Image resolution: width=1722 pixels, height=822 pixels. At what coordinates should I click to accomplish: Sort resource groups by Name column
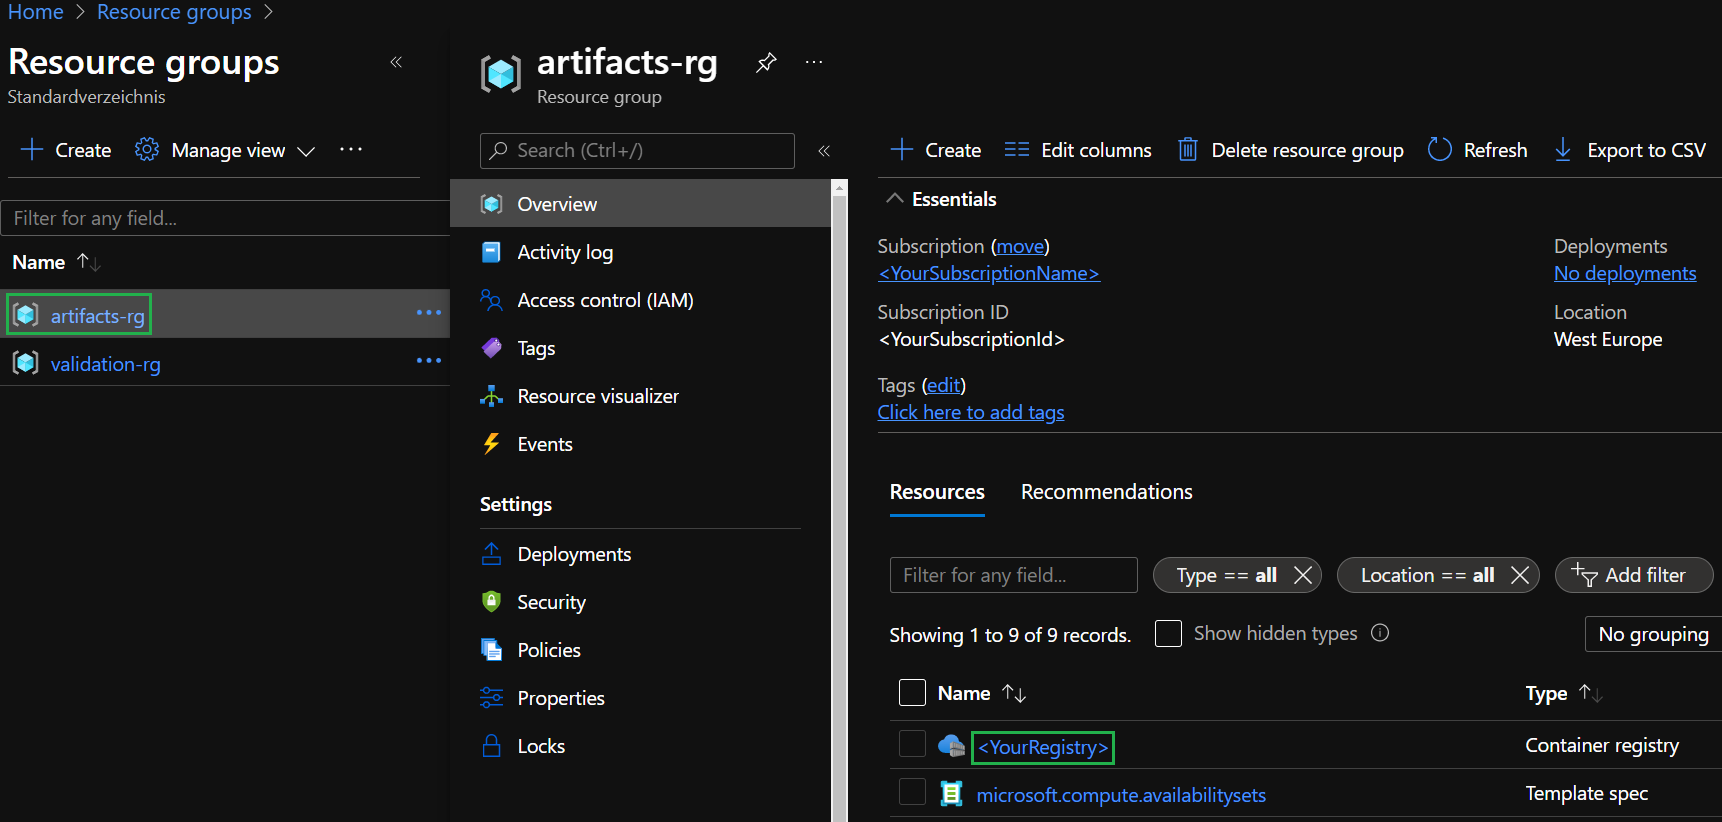(x=56, y=262)
